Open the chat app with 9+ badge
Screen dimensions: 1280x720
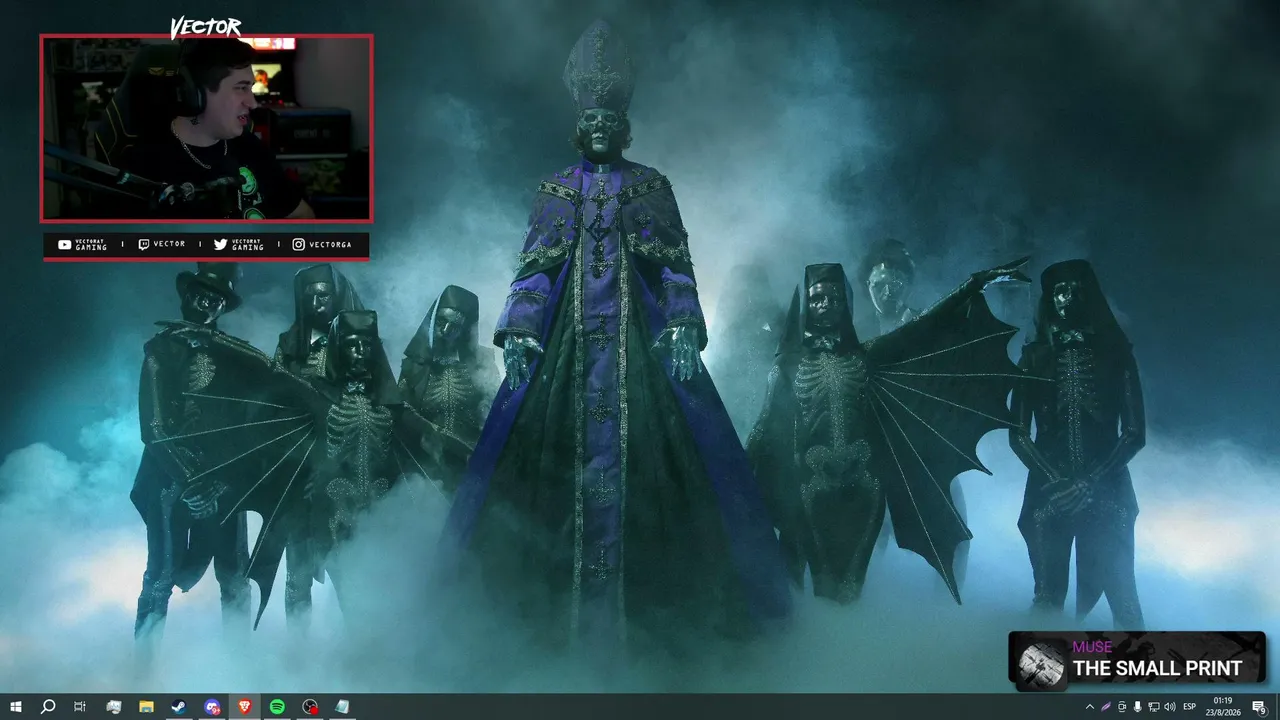point(212,707)
